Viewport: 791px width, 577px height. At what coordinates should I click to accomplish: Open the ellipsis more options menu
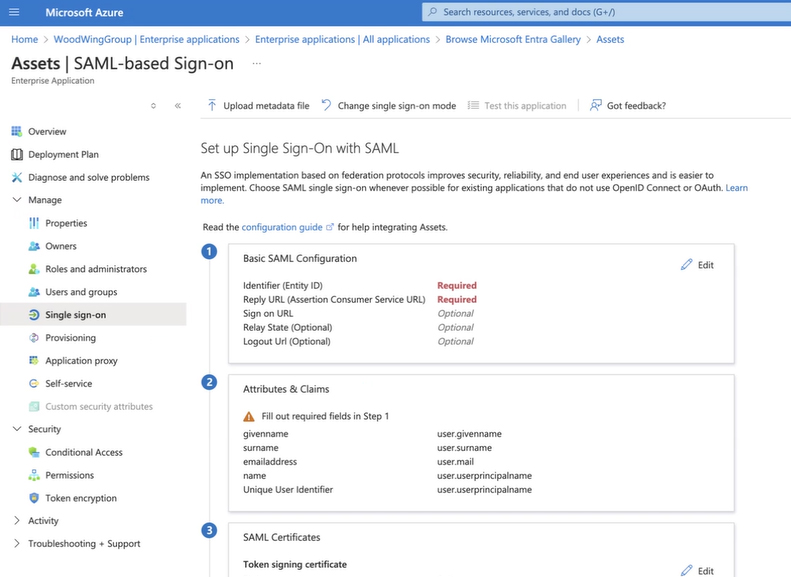(x=257, y=64)
